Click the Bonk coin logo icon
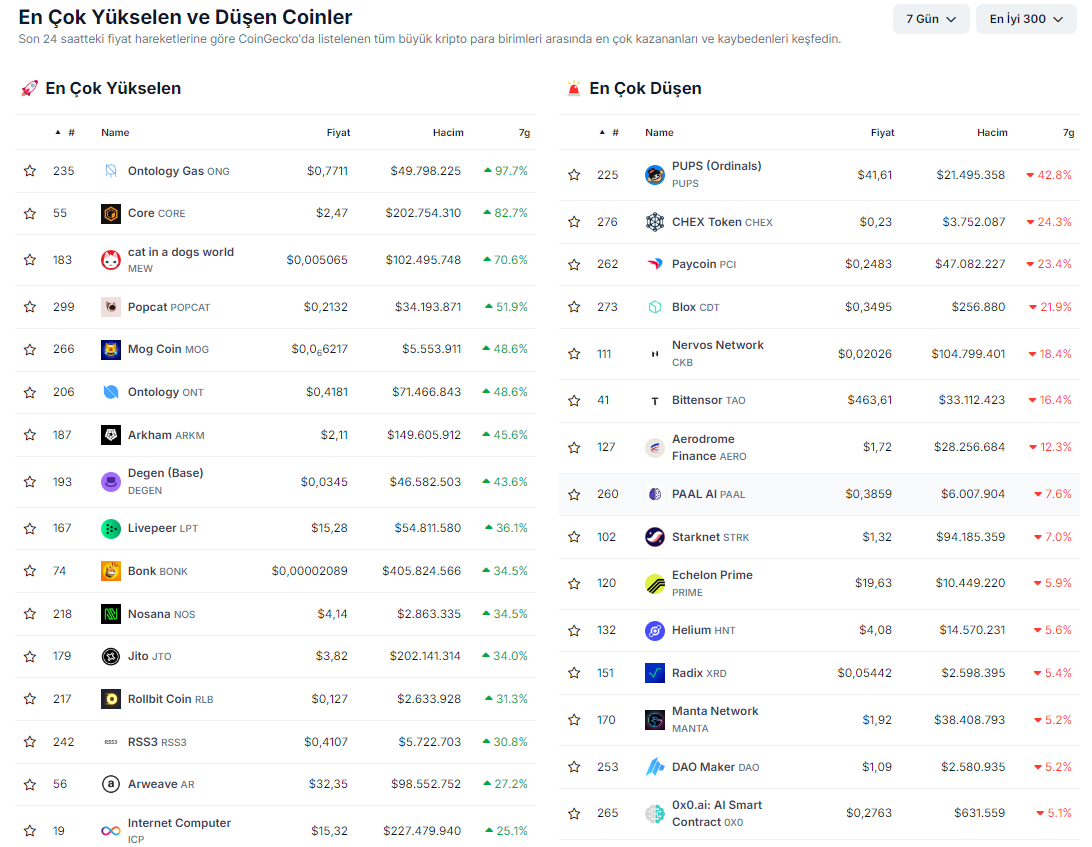The image size is (1092, 847). click(111, 571)
